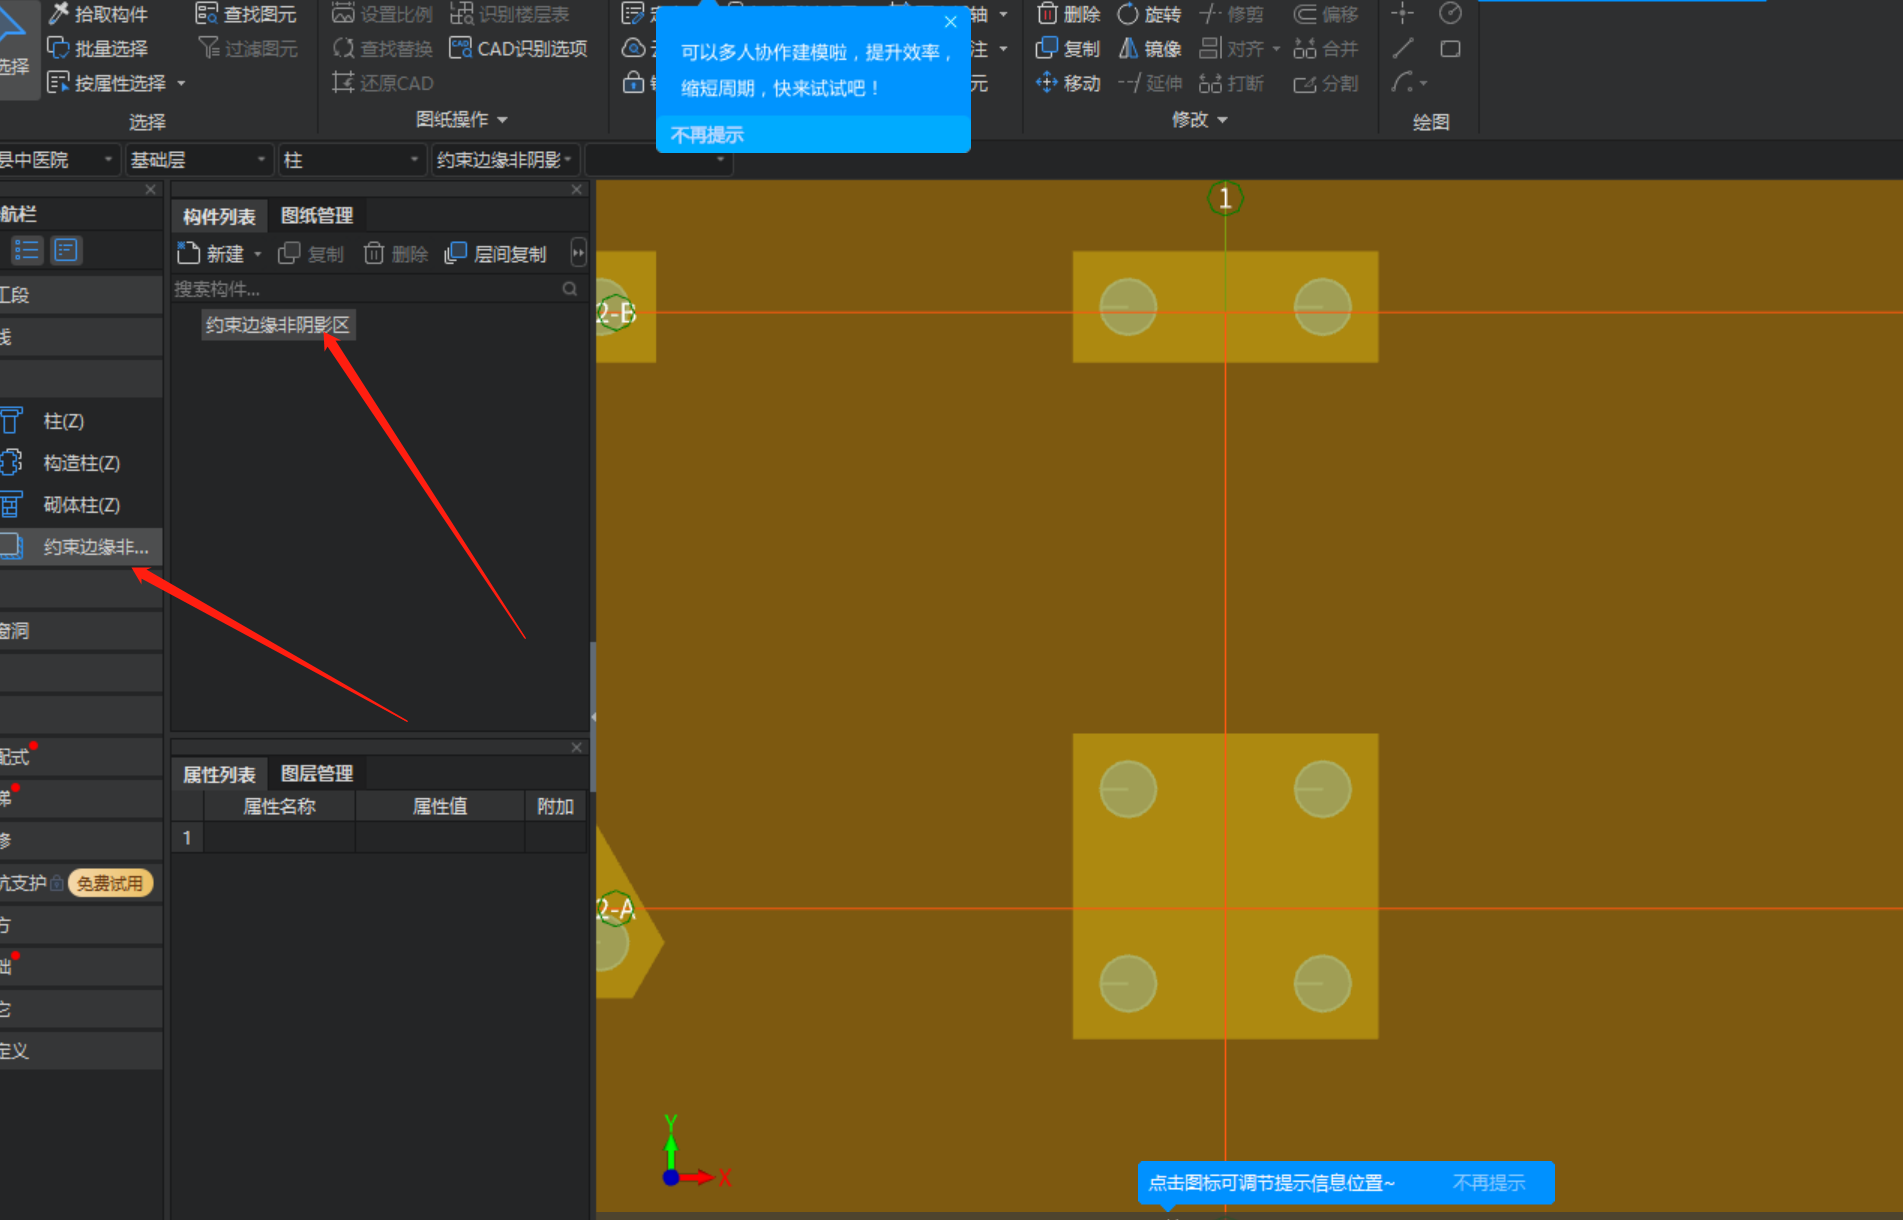Close the properties panel
Screen dimensions: 1903x1220
pos(577,747)
